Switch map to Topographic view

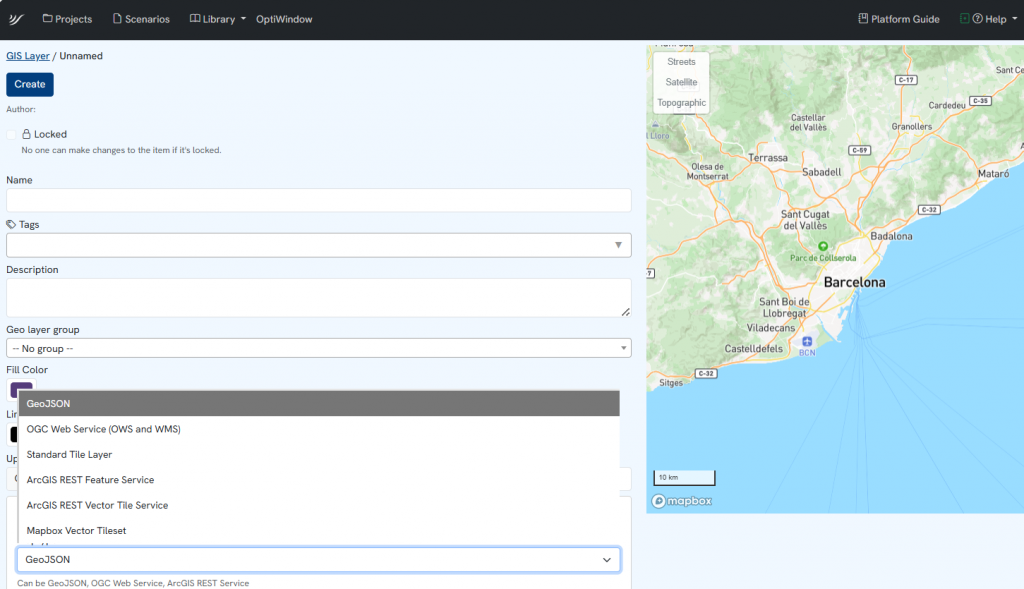click(681, 103)
